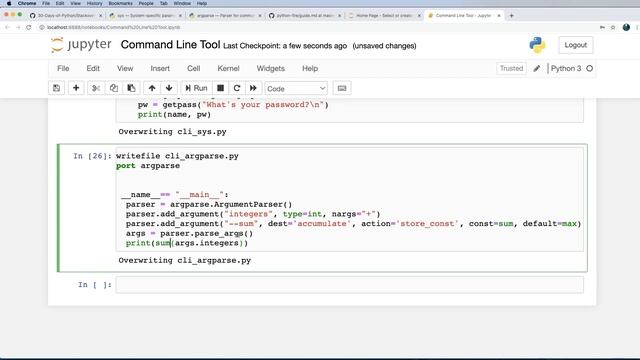Switch to the sys System-specific parameters tab
640x360 pixels.
click(145, 16)
